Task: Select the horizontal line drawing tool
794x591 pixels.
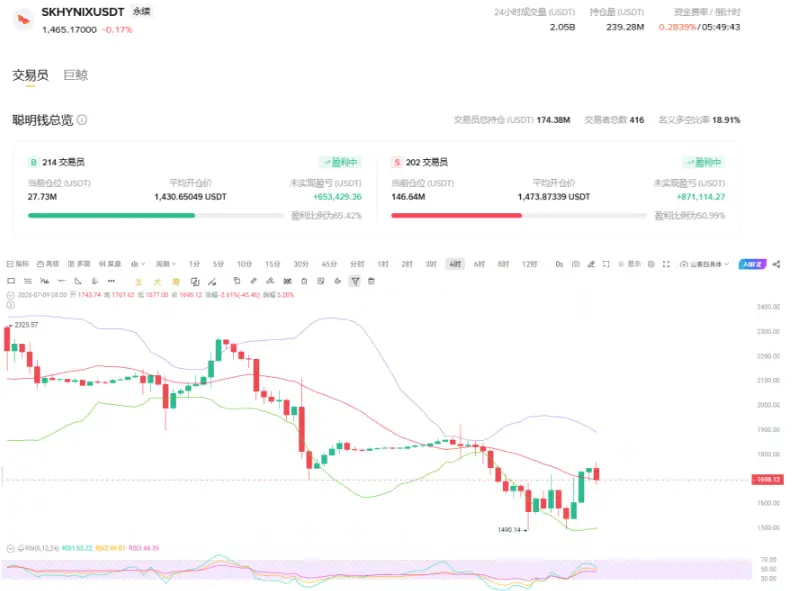Action: (61, 281)
